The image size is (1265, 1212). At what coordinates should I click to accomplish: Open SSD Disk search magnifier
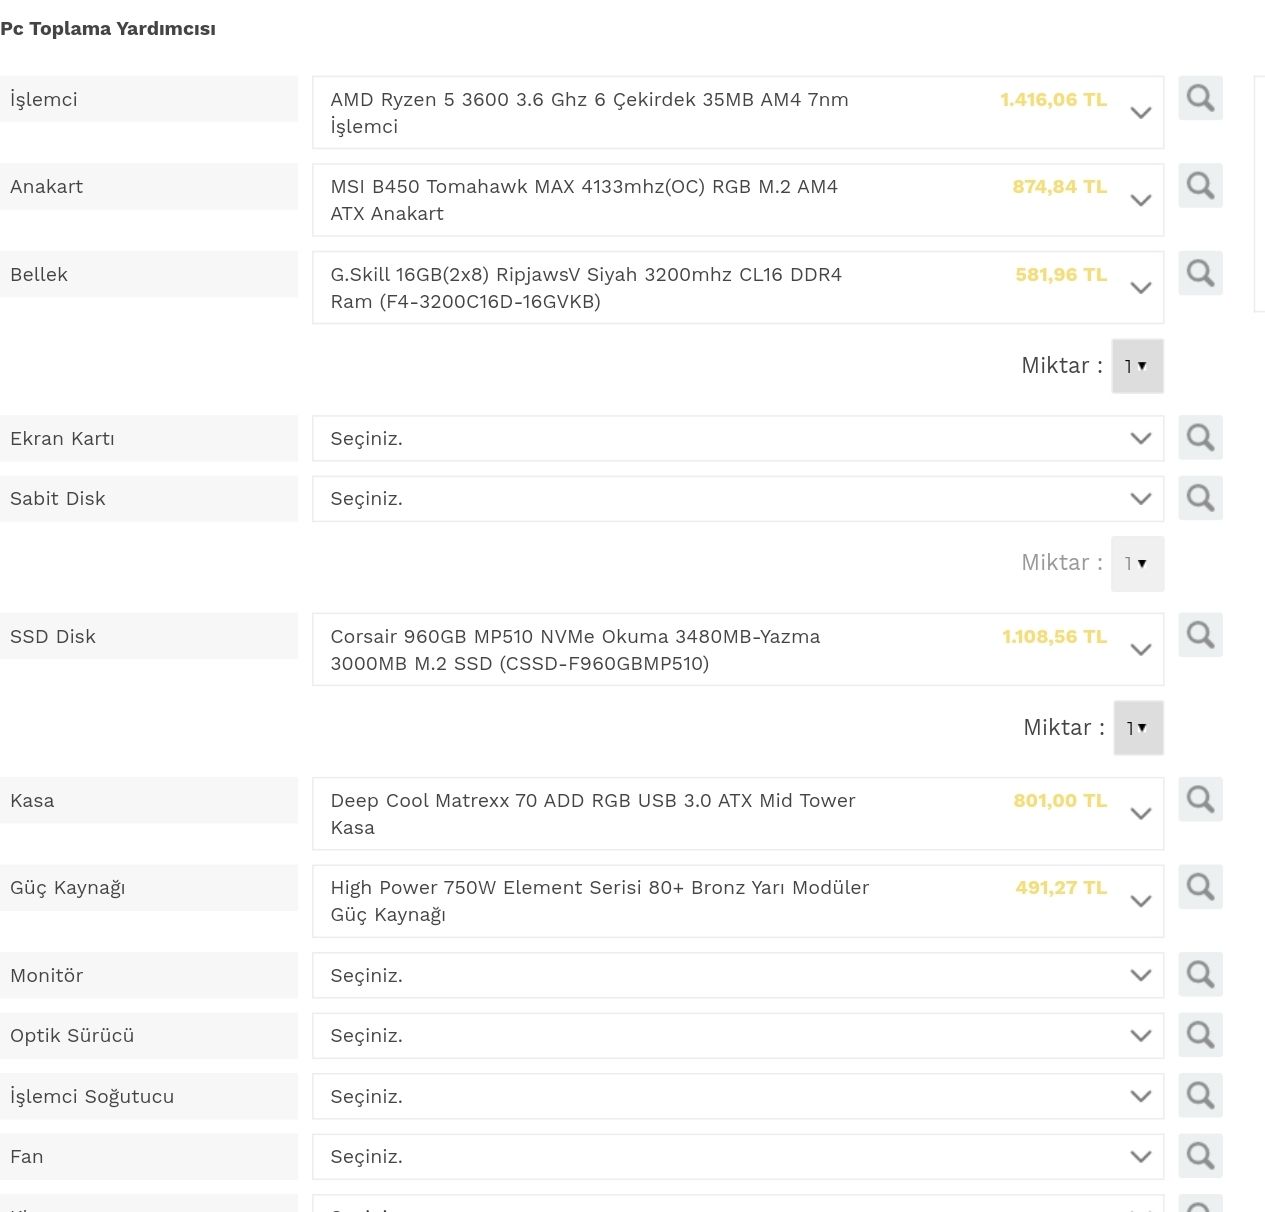(x=1200, y=636)
